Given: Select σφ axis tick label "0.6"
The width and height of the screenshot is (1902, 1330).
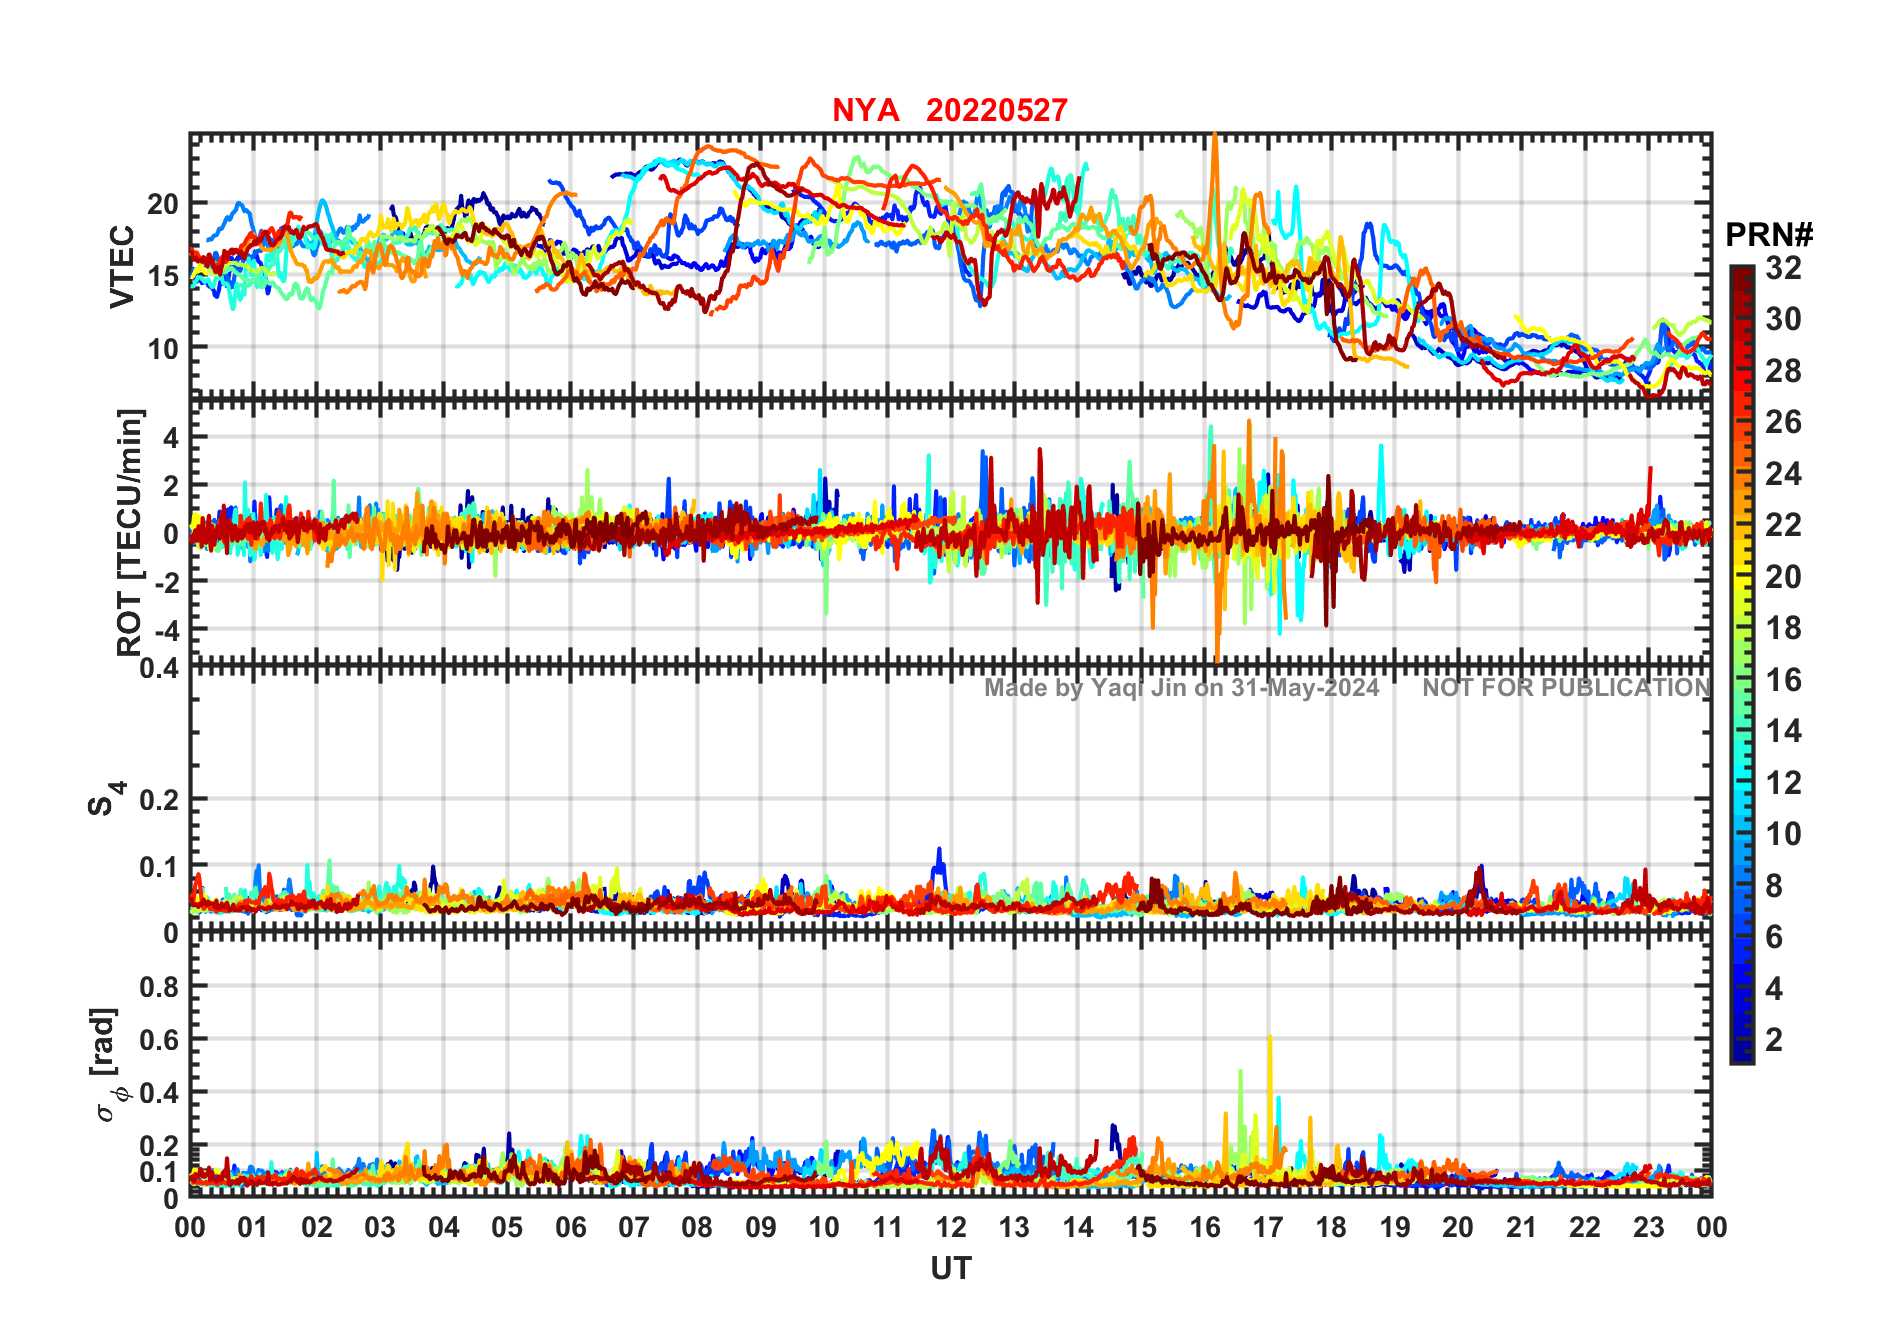Looking at the screenshot, I should coord(160,1040).
